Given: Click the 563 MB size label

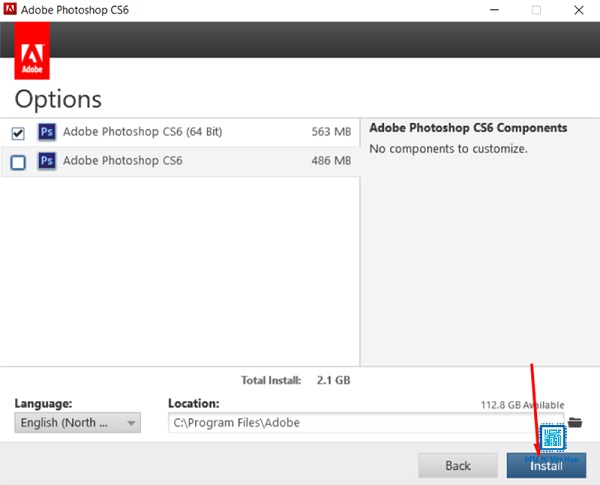Looking at the screenshot, I should 331,132.
